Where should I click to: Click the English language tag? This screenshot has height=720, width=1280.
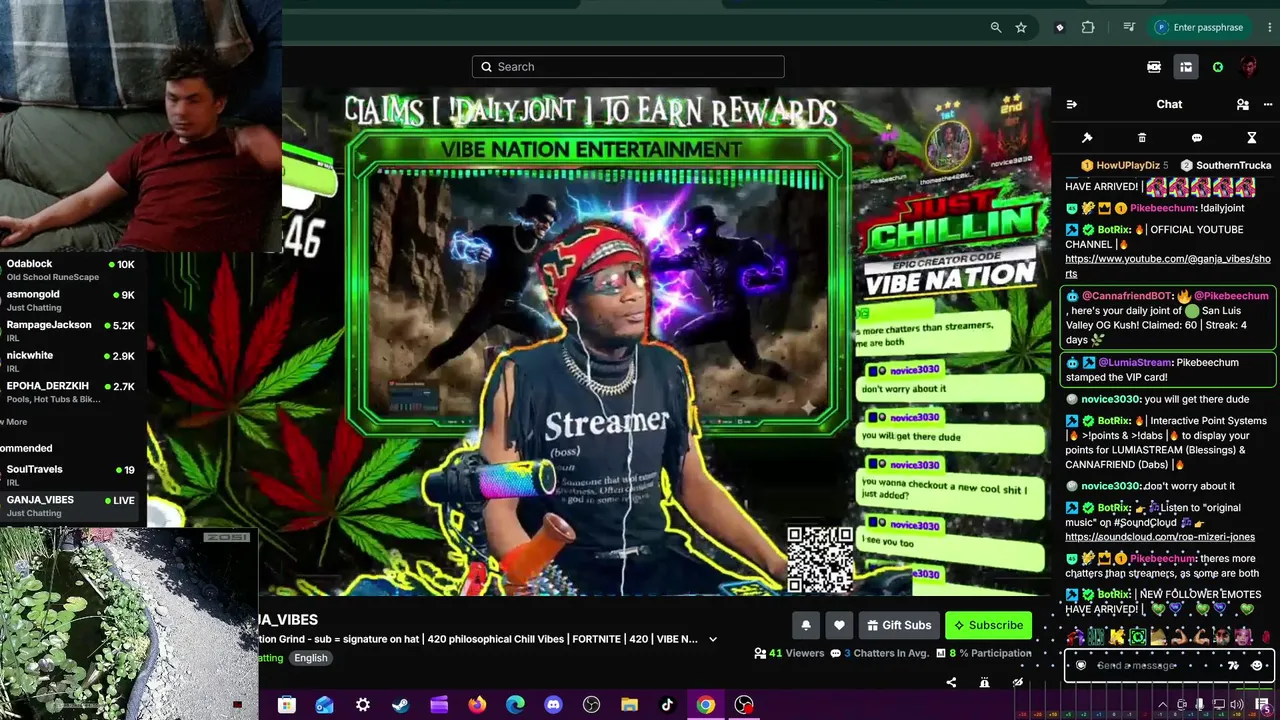[x=310, y=658]
